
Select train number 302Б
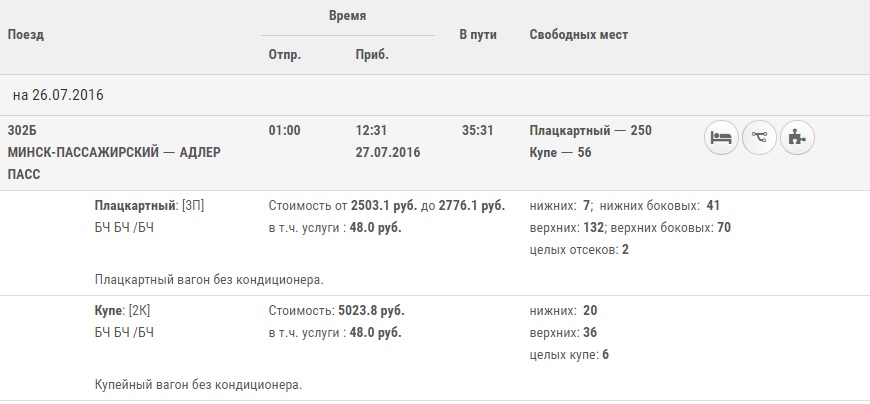(21, 131)
